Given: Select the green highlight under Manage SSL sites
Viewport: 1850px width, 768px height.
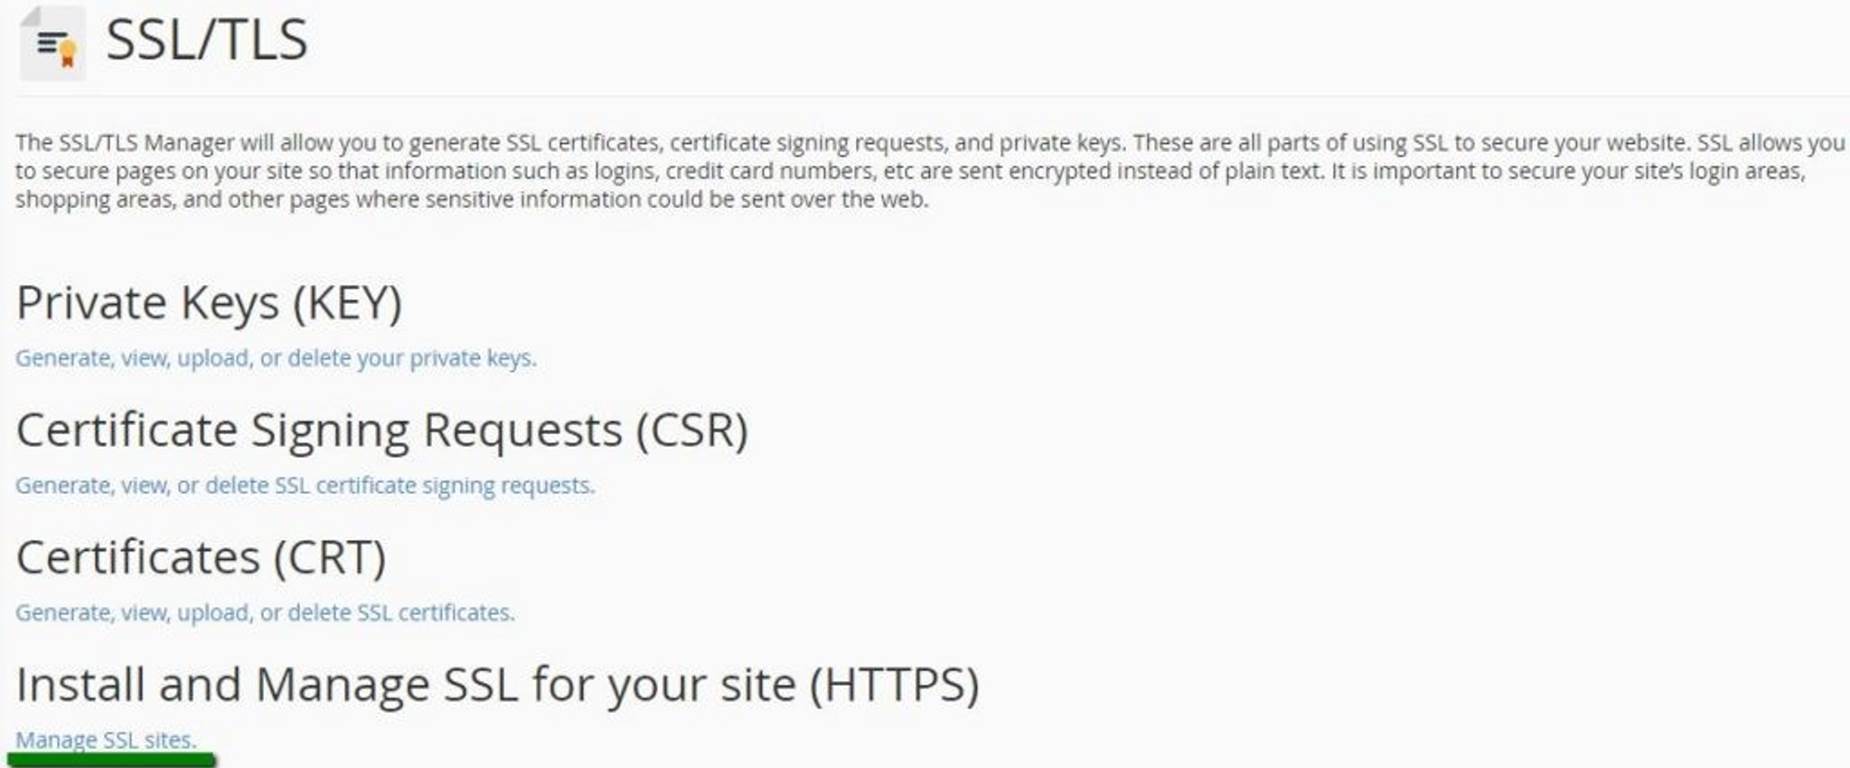Looking at the screenshot, I should pyautogui.click(x=110, y=760).
